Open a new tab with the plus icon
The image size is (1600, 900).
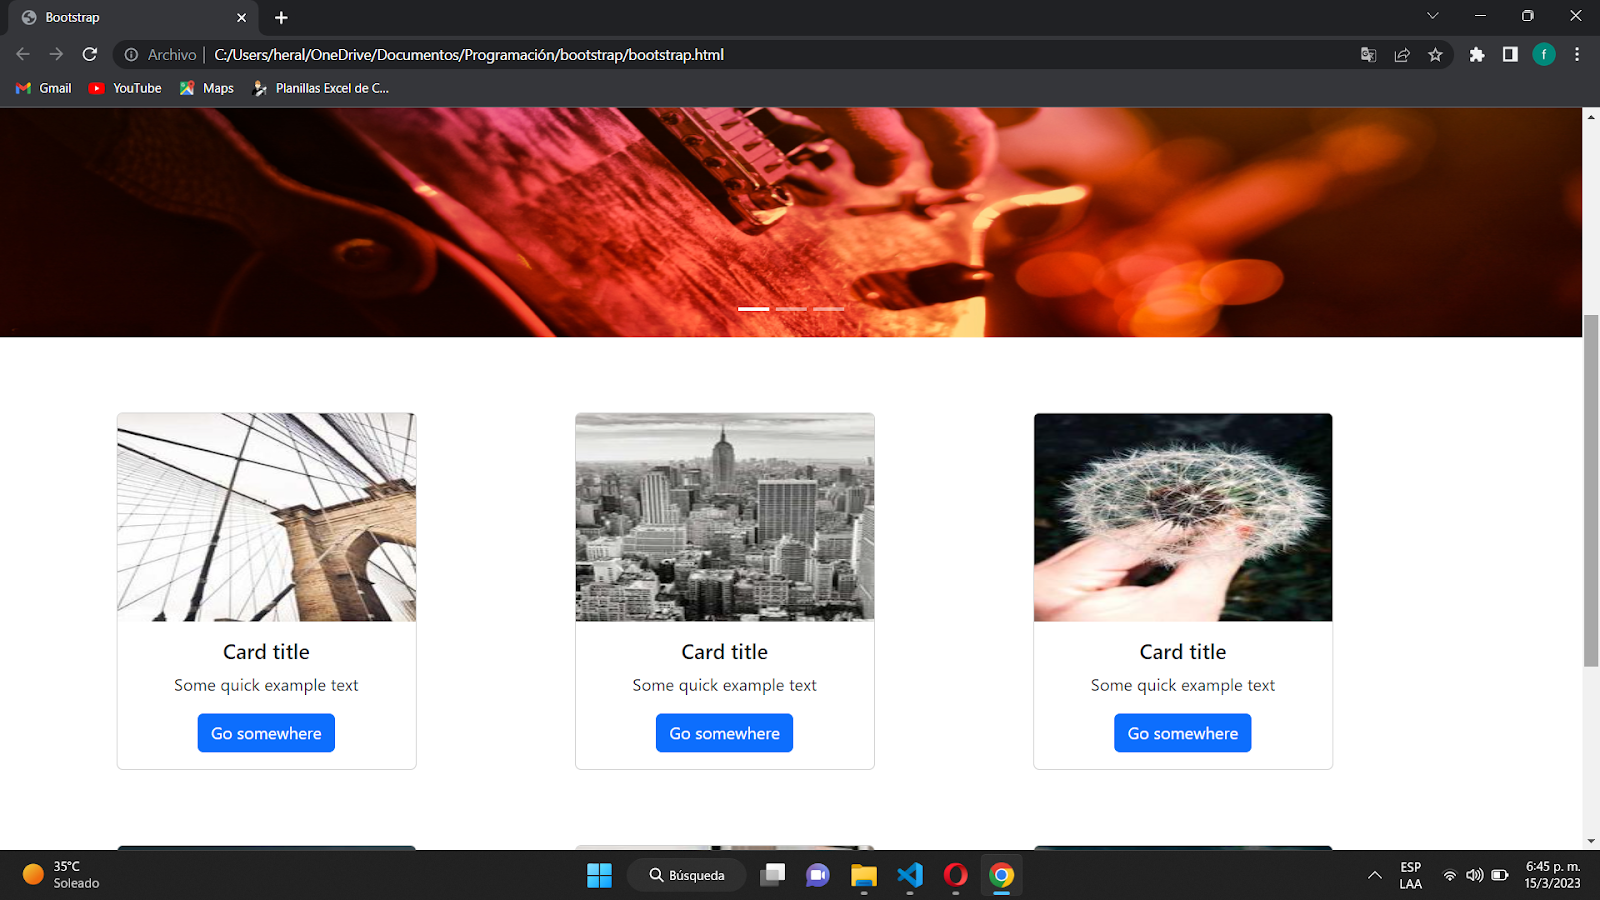click(x=281, y=17)
